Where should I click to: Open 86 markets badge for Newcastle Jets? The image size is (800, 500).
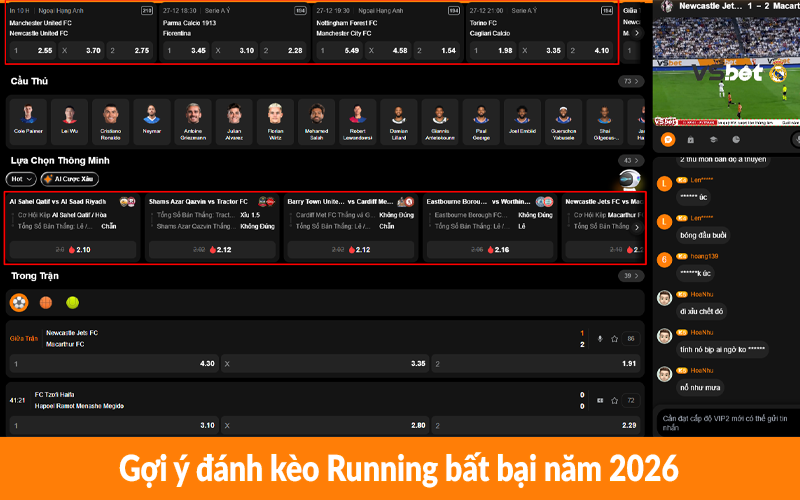[631, 339]
